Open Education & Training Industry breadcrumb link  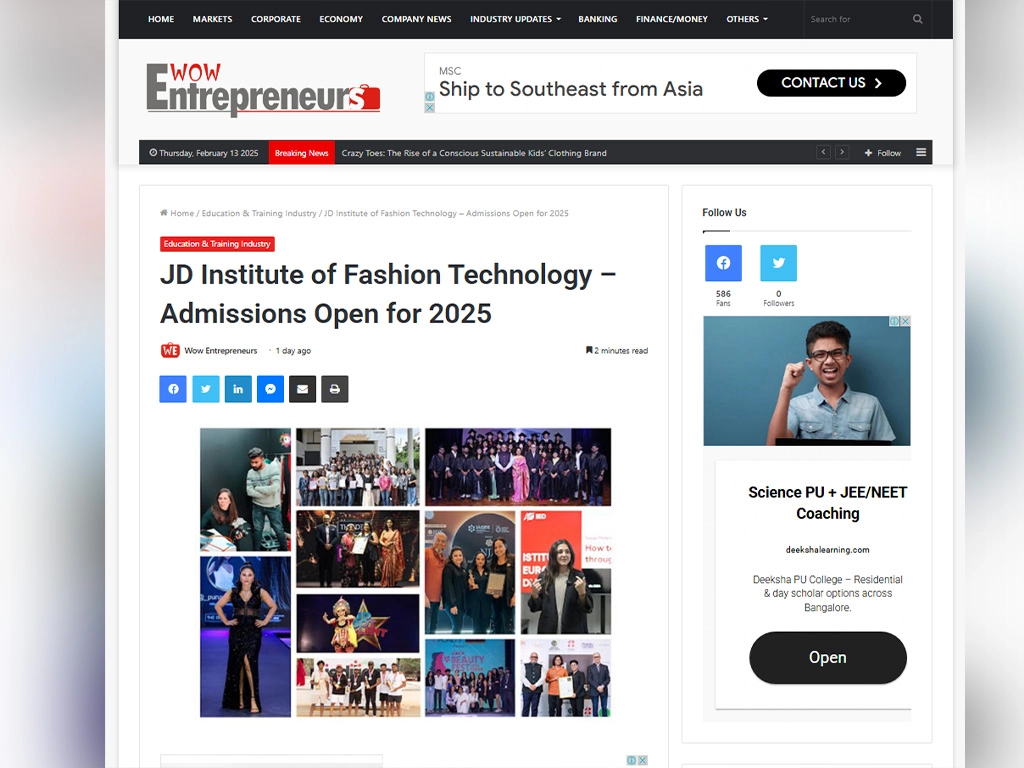click(259, 213)
